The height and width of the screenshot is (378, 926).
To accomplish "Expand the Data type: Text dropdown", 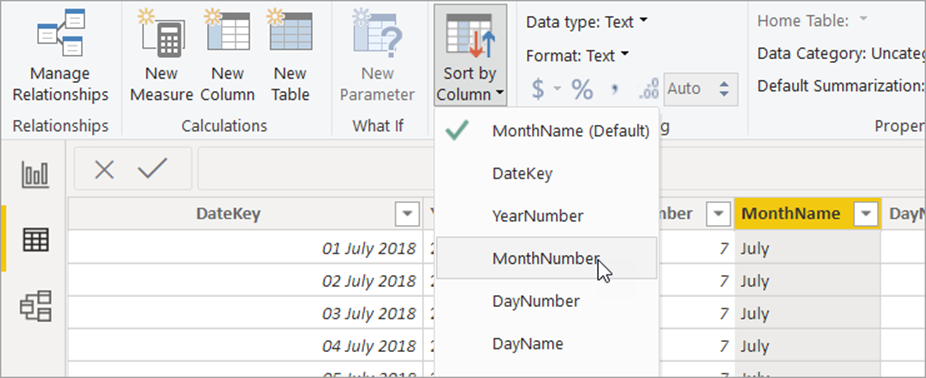I will pos(586,22).
